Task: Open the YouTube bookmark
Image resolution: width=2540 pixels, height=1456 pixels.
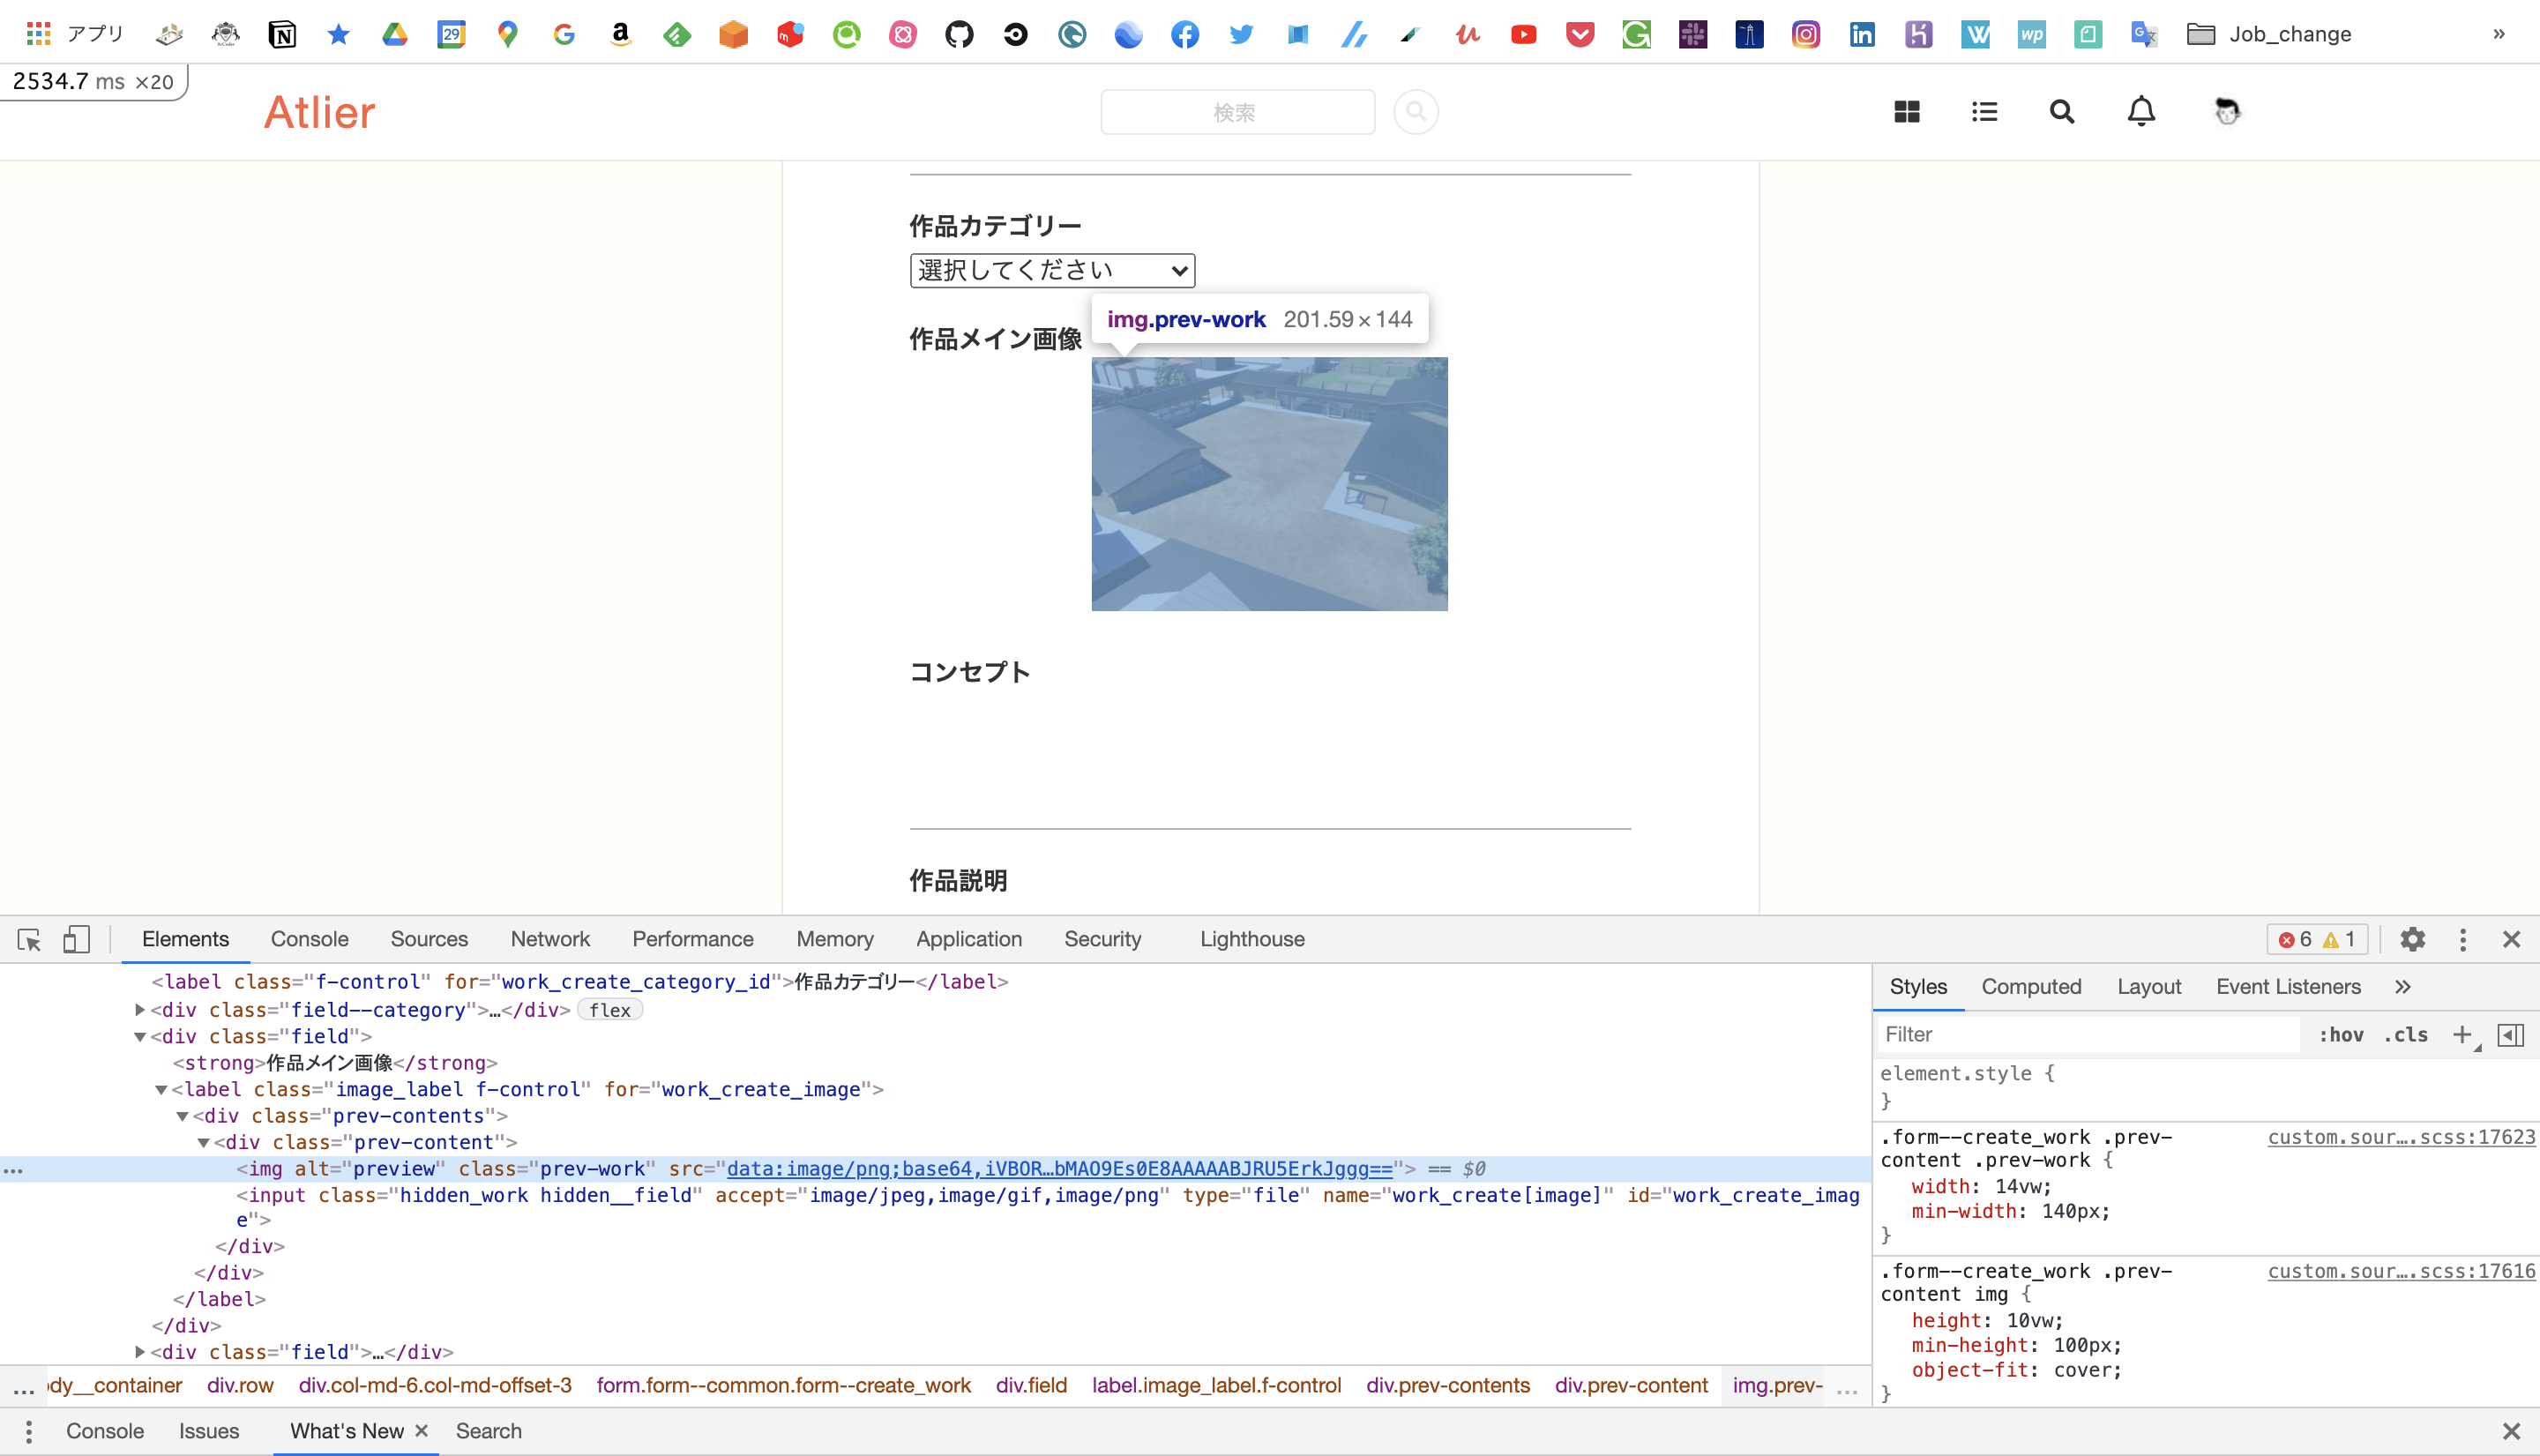Action: click(1523, 33)
